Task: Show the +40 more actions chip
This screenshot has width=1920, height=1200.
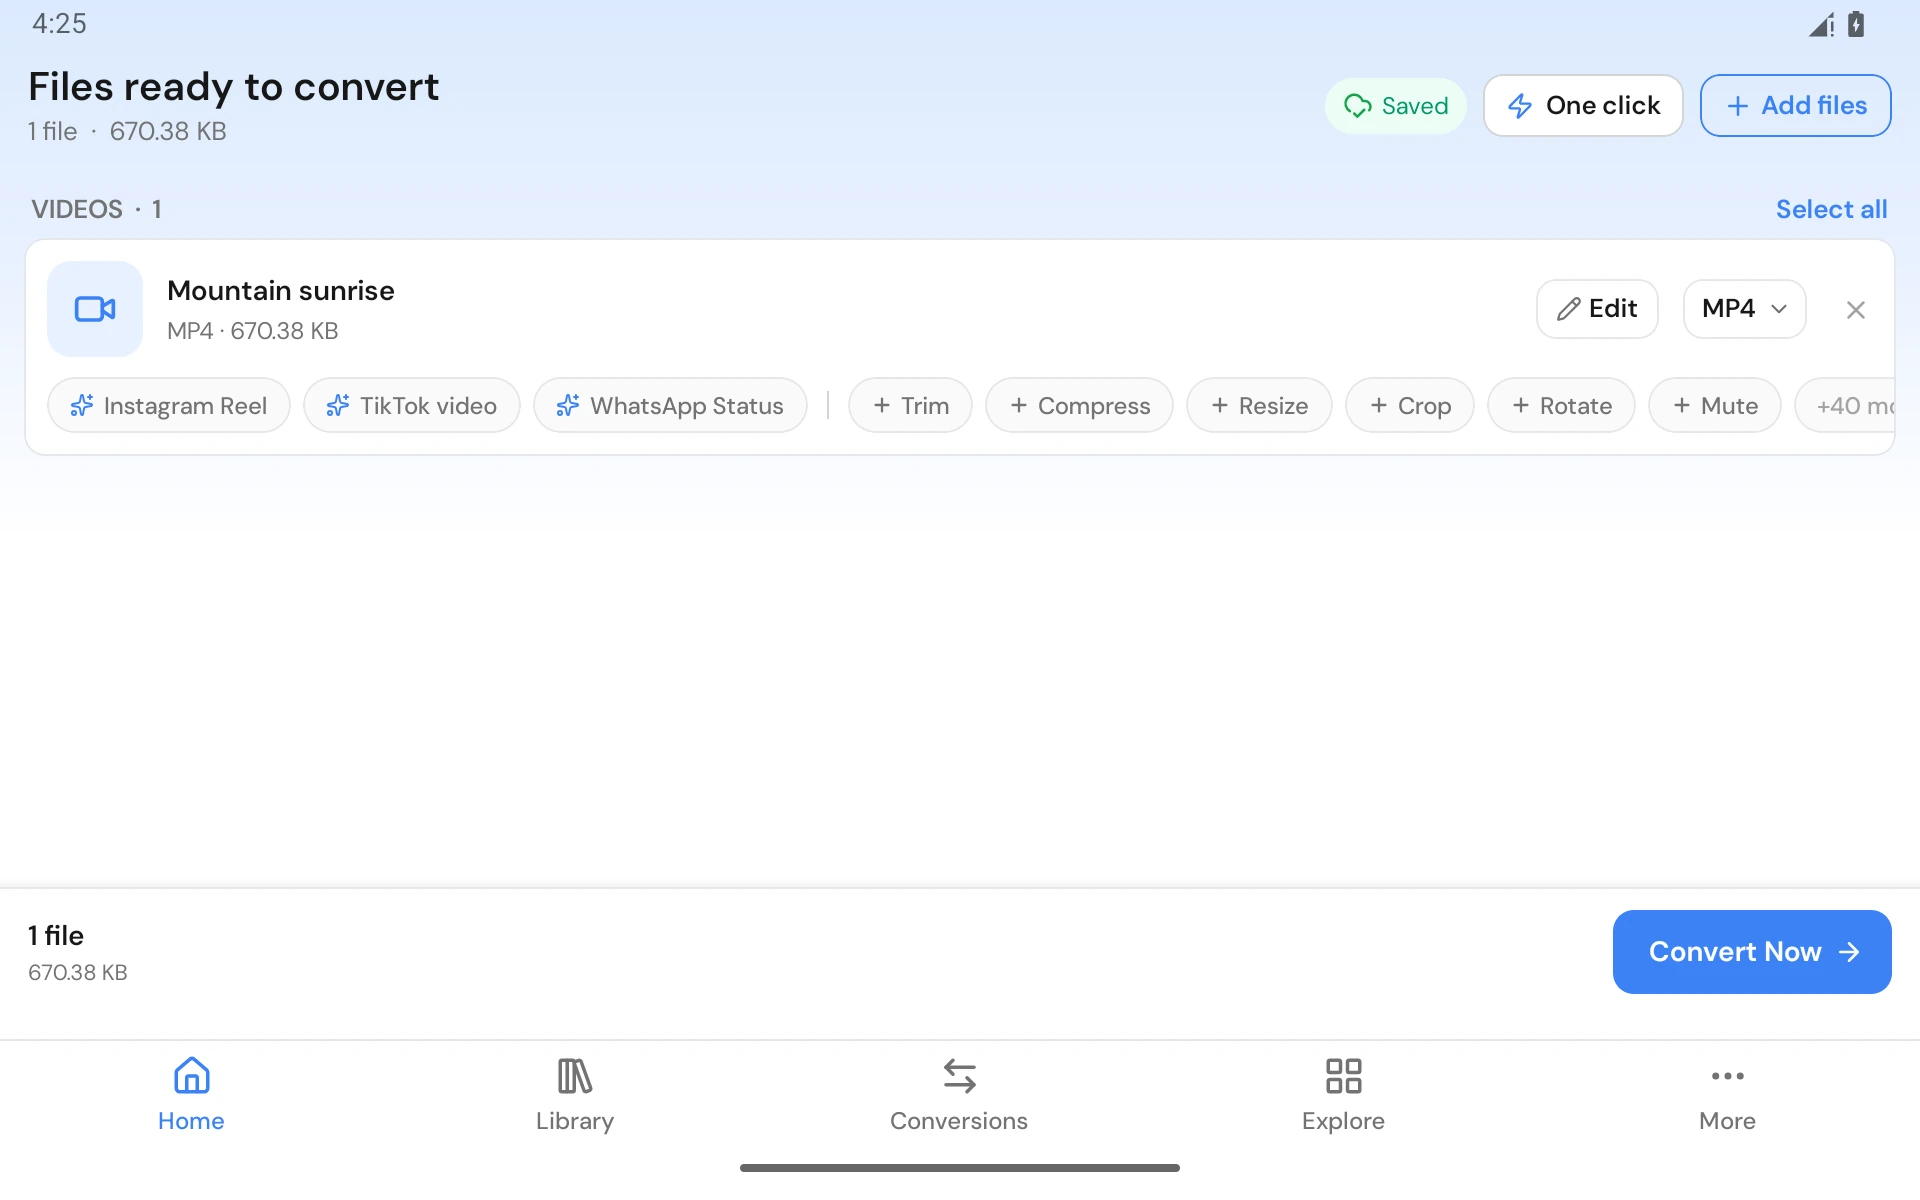Action: [x=1846, y=405]
